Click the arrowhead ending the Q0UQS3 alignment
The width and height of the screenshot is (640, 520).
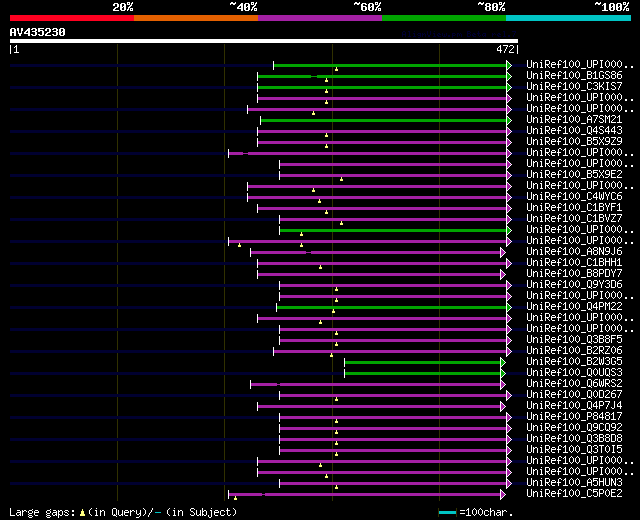pyautogui.click(x=503, y=373)
